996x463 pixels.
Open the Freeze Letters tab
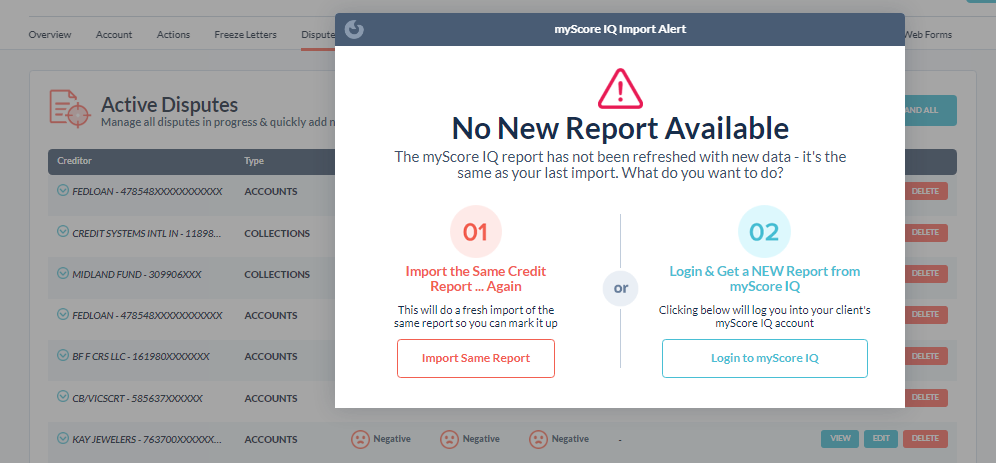(x=245, y=35)
